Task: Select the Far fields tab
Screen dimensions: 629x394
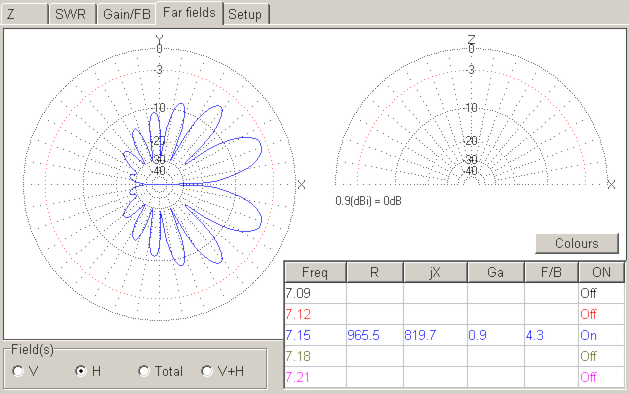Action: (x=189, y=13)
